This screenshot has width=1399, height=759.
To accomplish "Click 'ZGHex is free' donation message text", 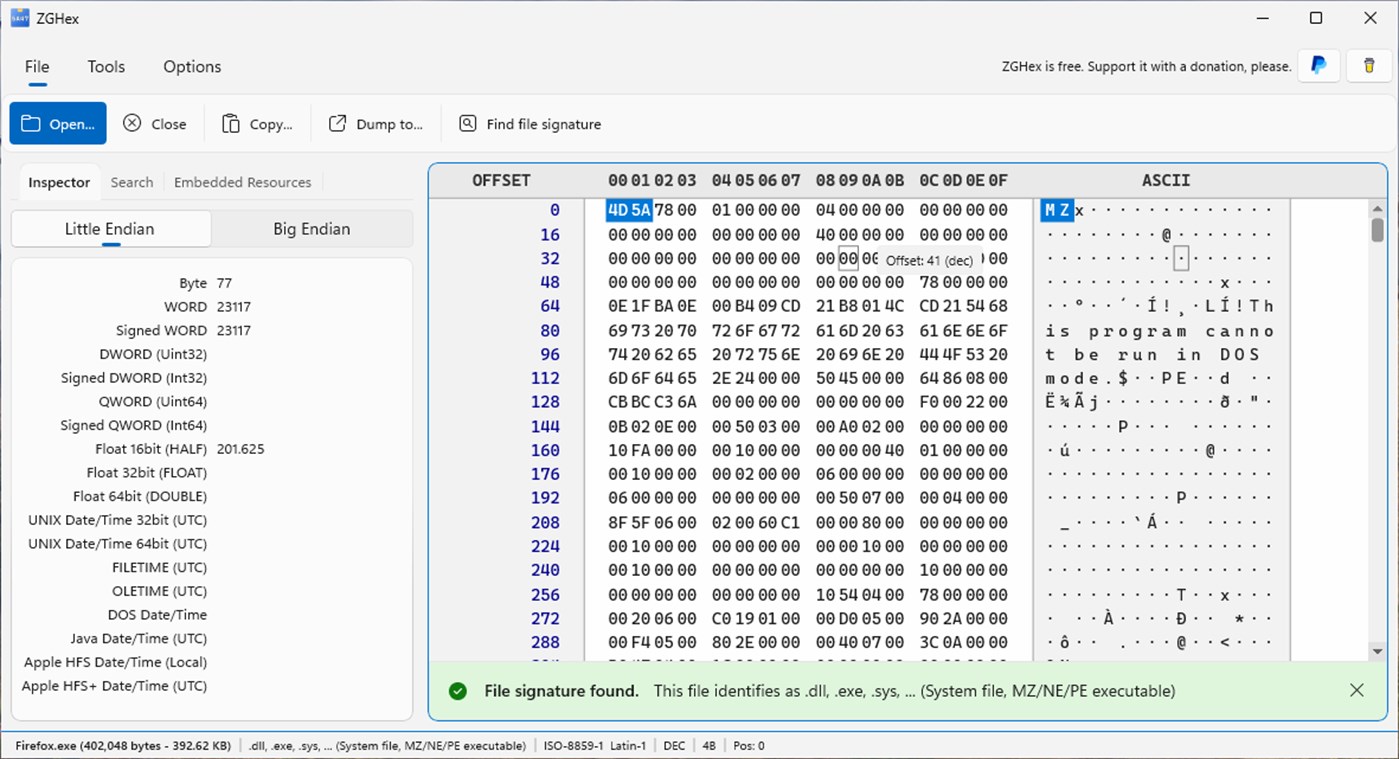I will [x=1146, y=66].
